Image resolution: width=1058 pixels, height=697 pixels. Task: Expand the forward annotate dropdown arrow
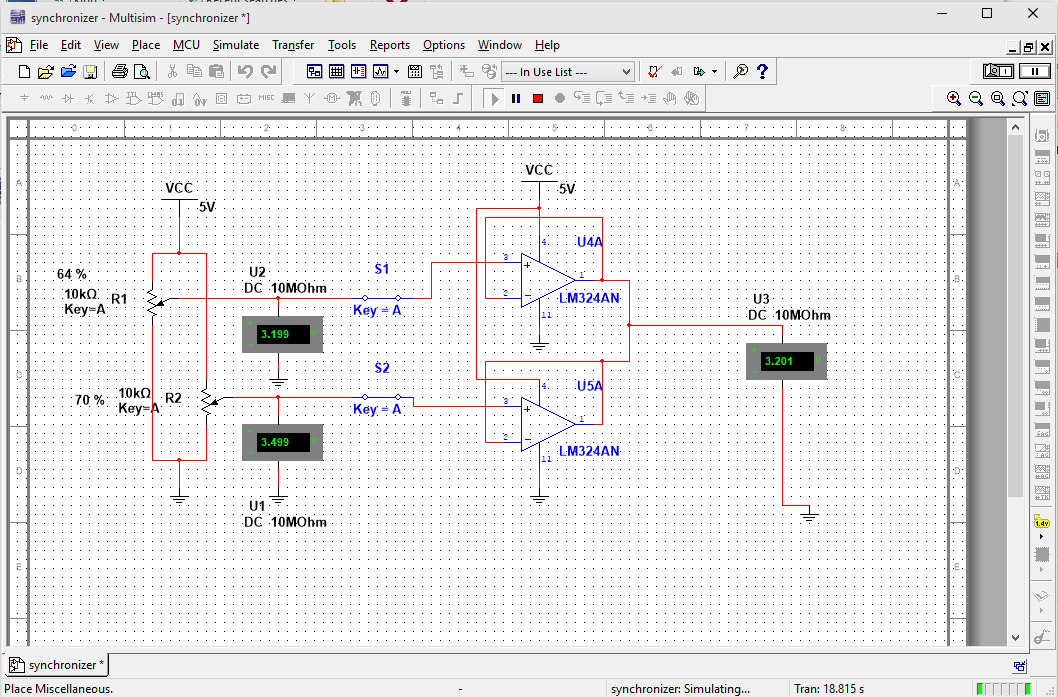click(x=714, y=72)
